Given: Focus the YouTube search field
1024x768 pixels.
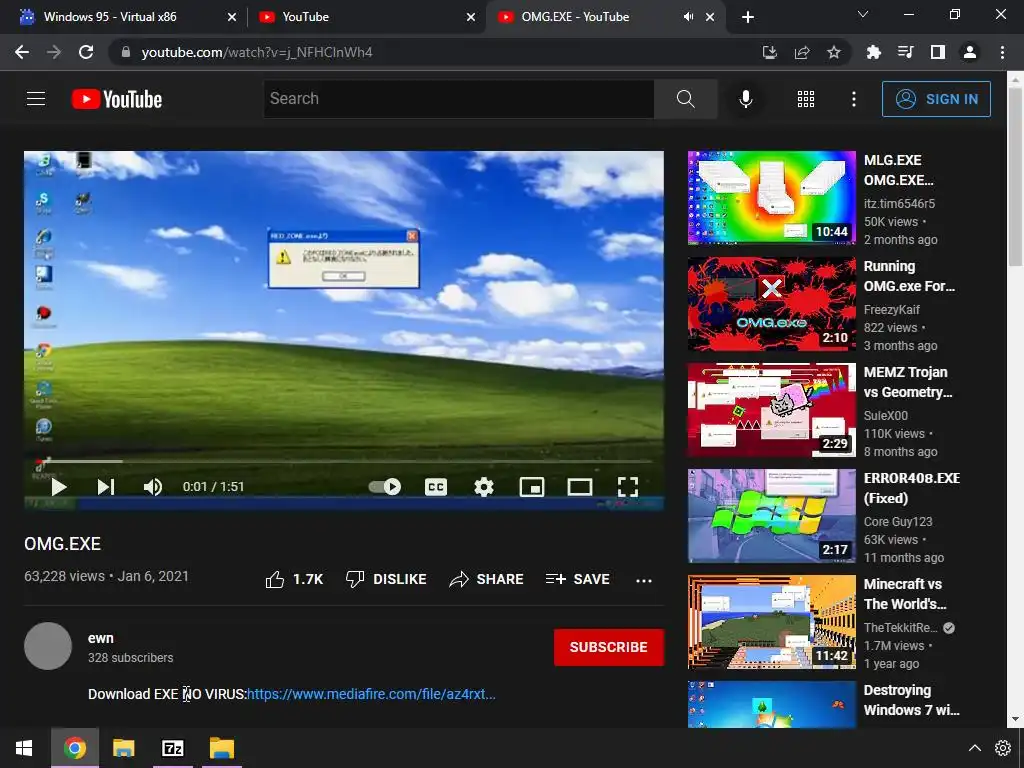Looking at the screenshot, I should [x=458, y=99].
